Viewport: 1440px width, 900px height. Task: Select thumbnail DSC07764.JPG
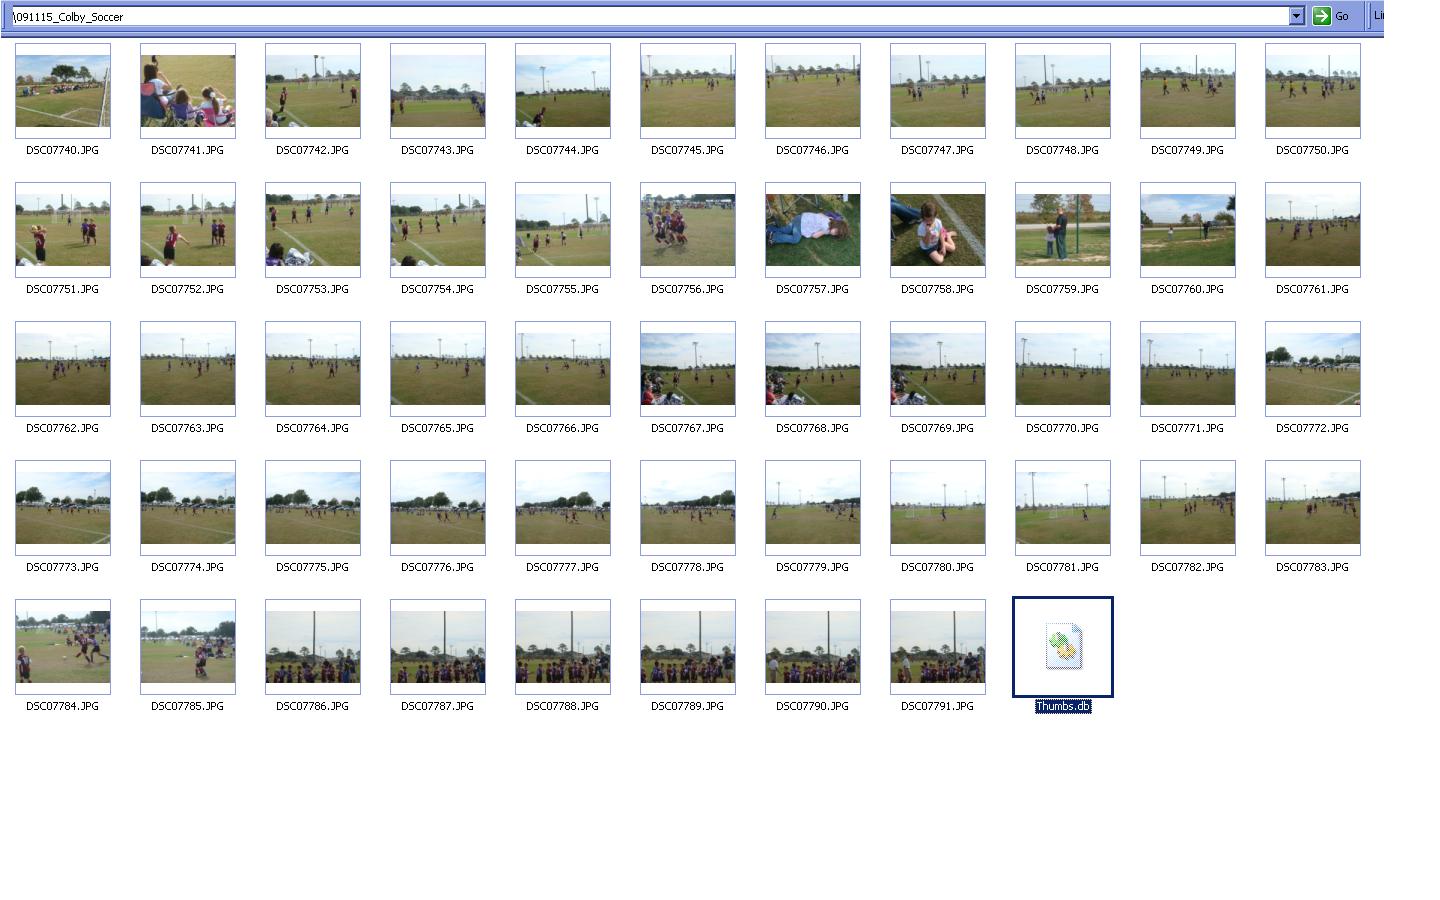313,369
